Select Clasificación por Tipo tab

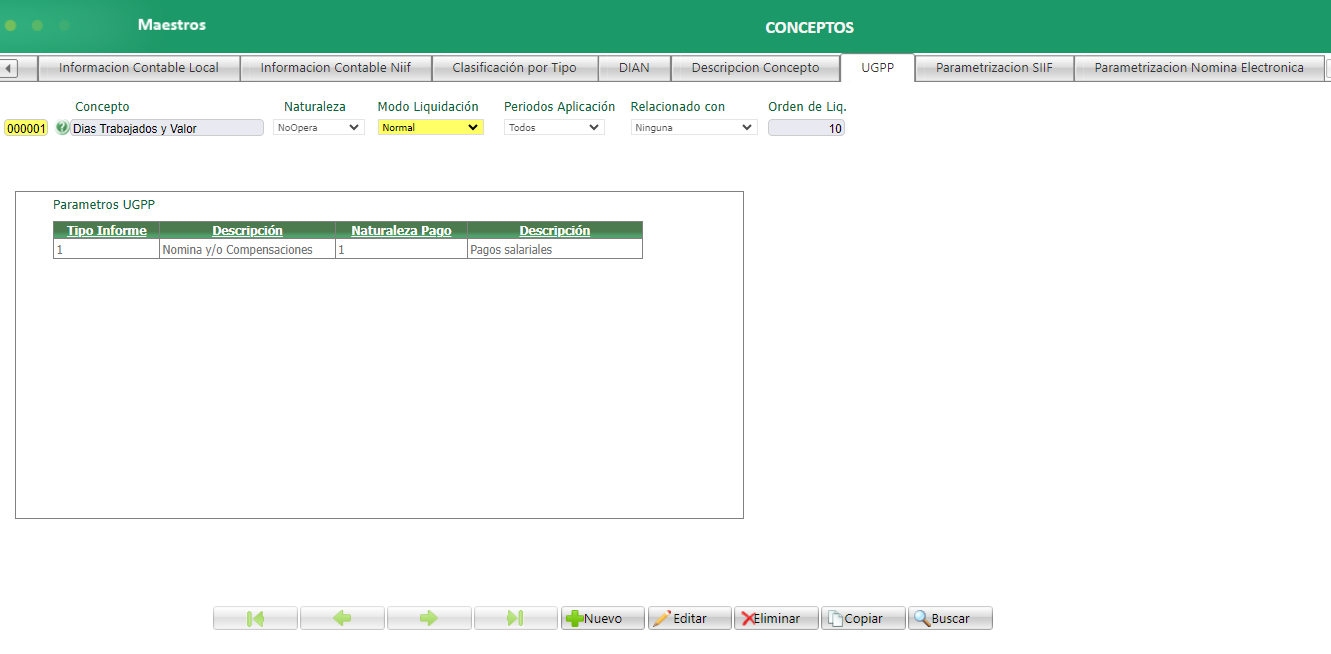[515, 68]
